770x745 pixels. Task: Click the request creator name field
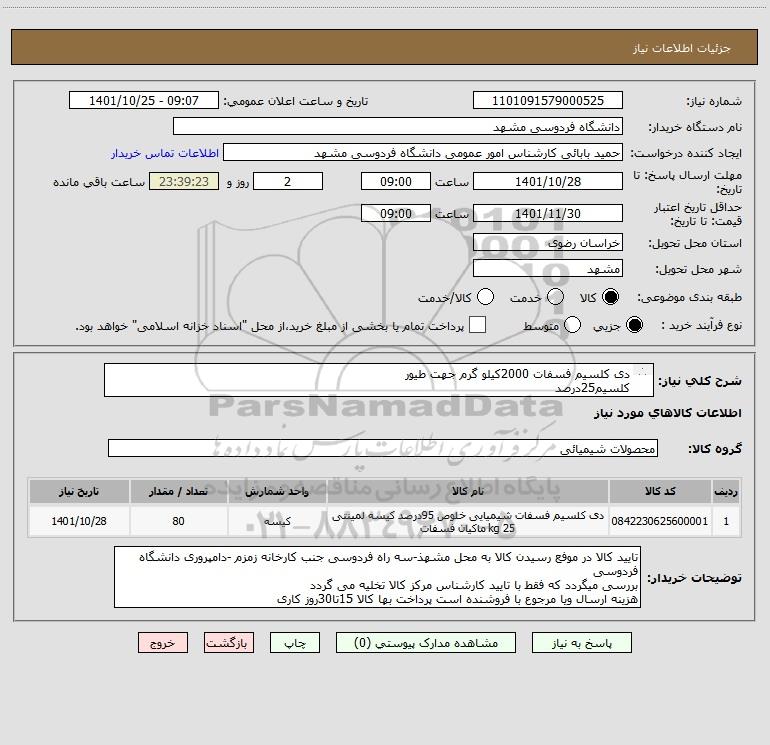[423, 153]
